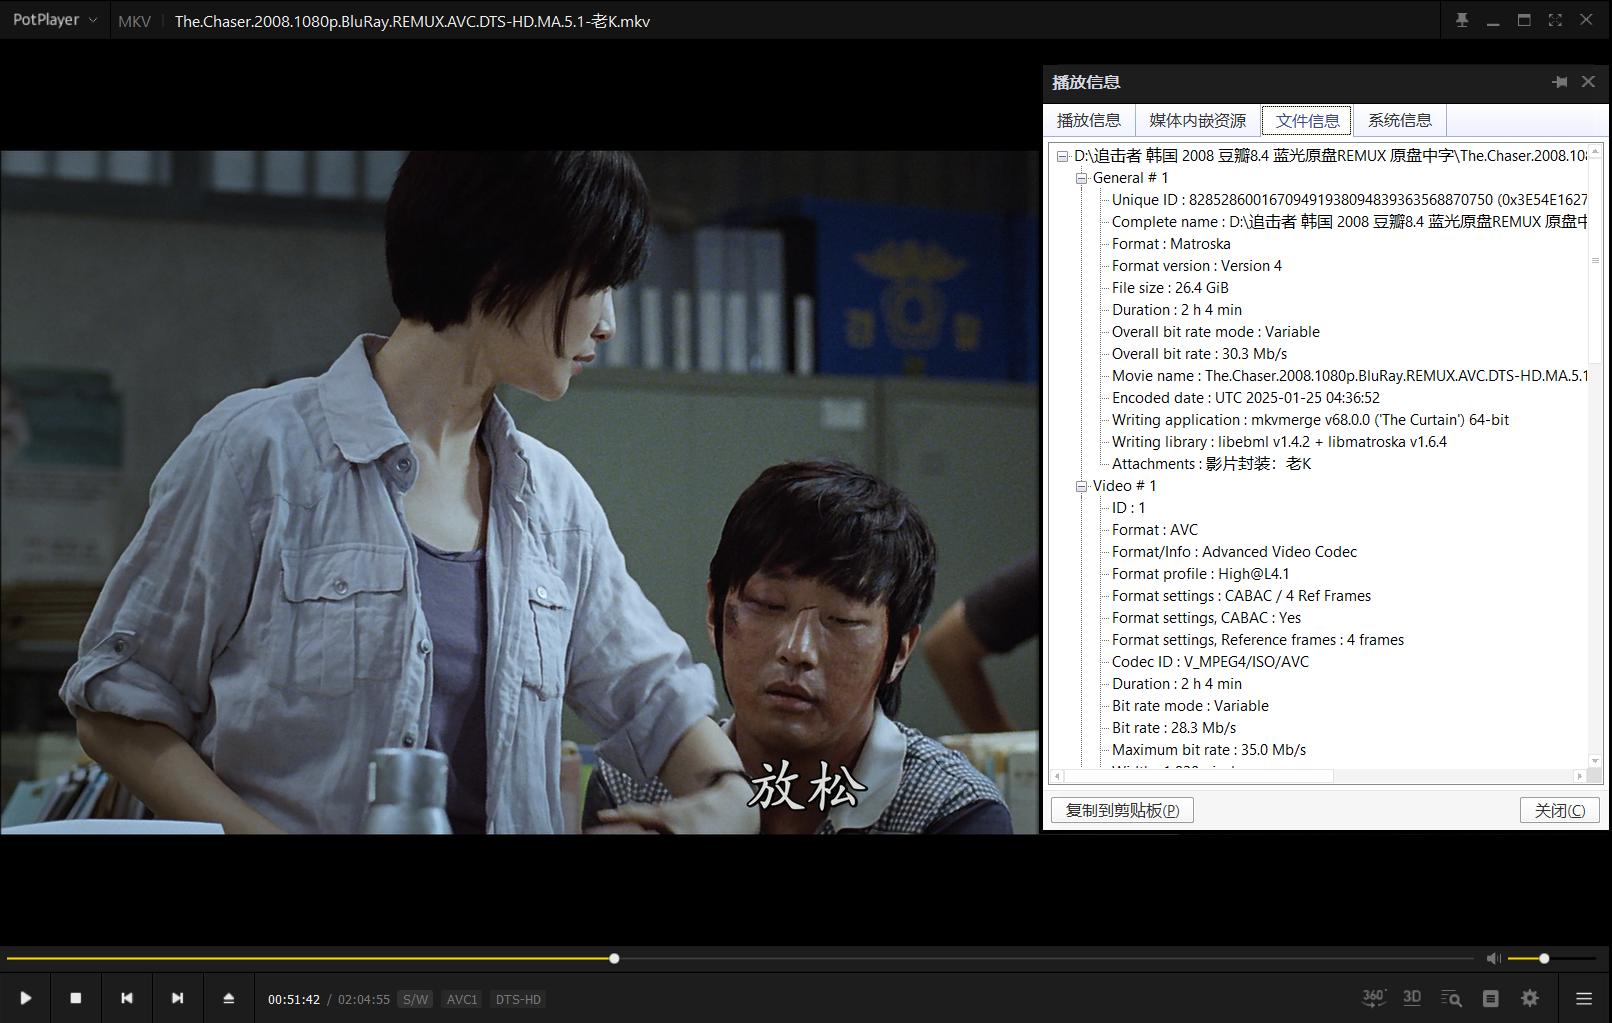
Task: Select 'Format version : Version 4' row
Action: 1196,266
